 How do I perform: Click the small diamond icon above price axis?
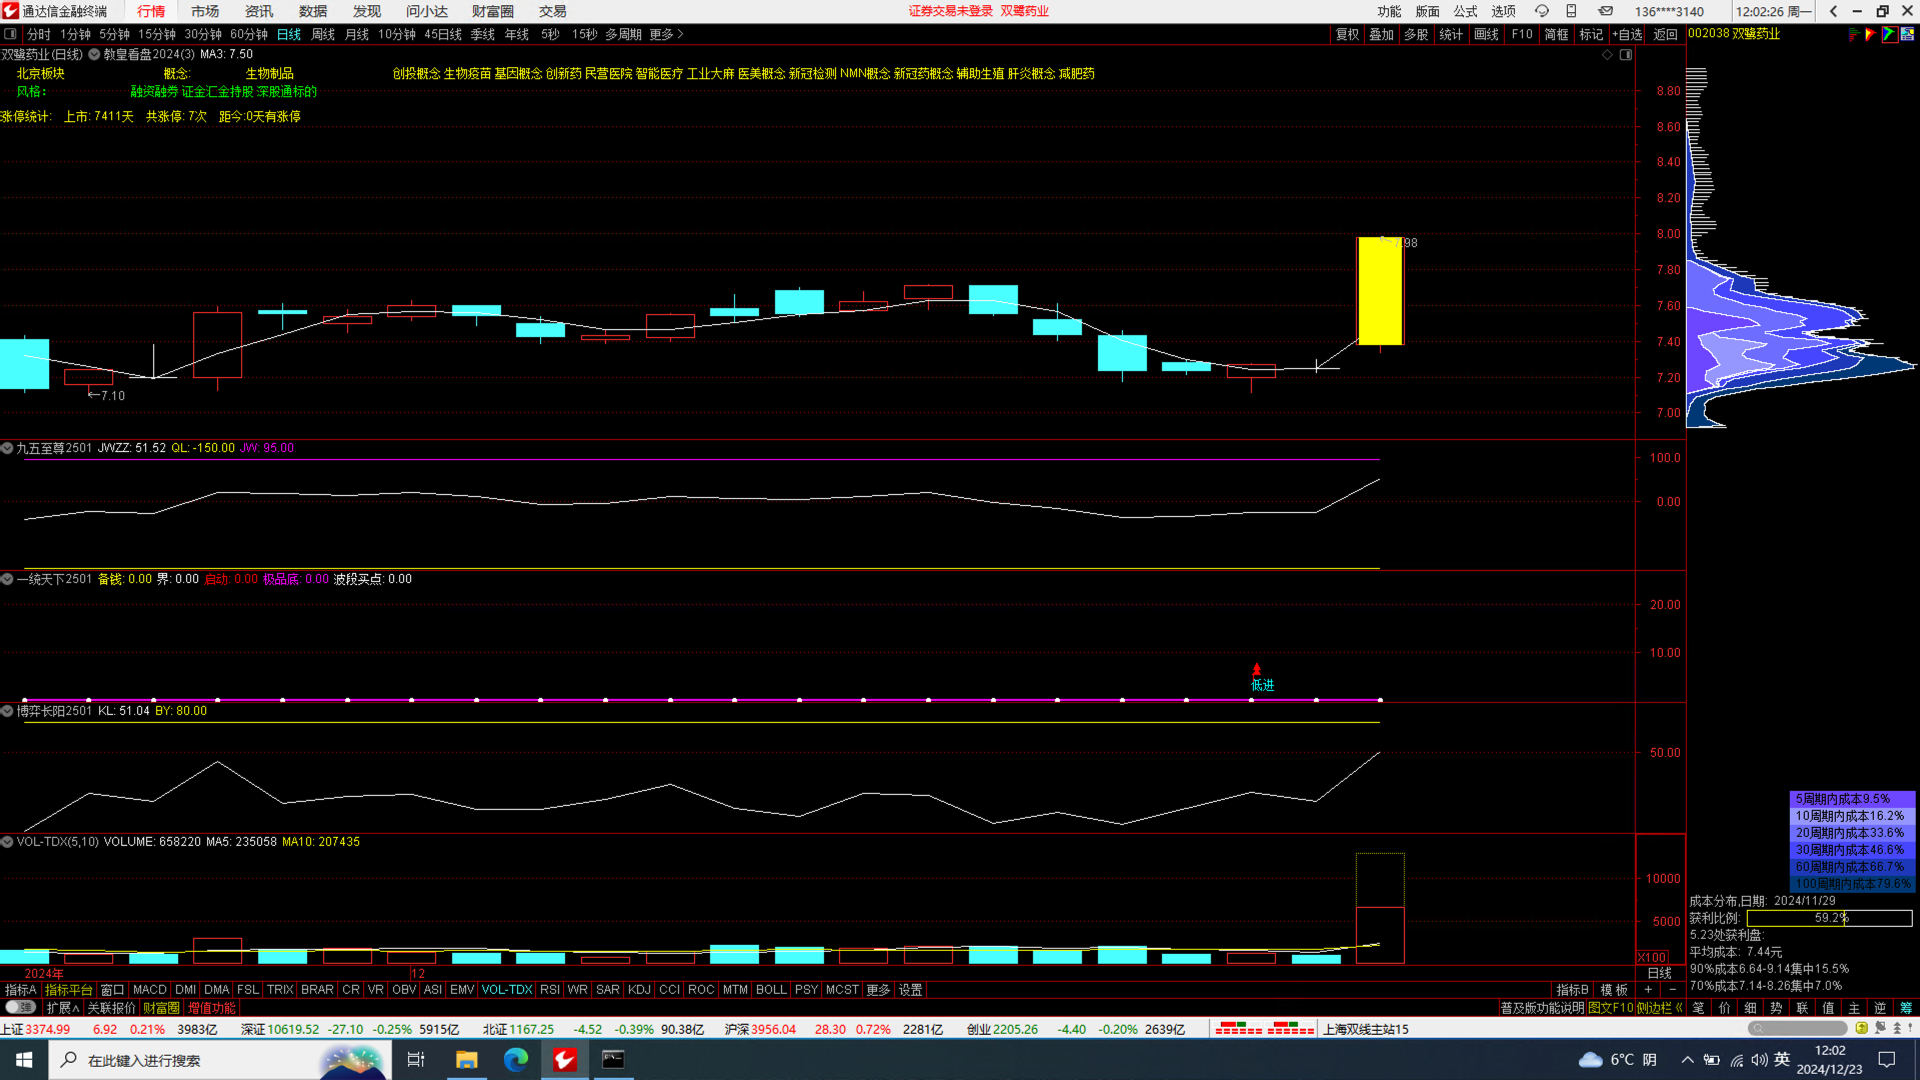[1607, 55]
